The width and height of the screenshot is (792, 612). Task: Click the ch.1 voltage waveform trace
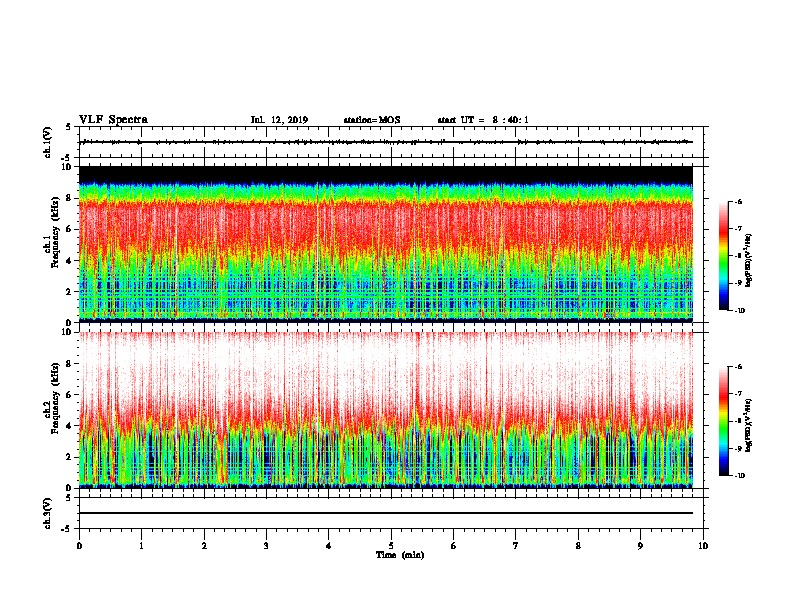pyautogui.click(x=386, y=142)
